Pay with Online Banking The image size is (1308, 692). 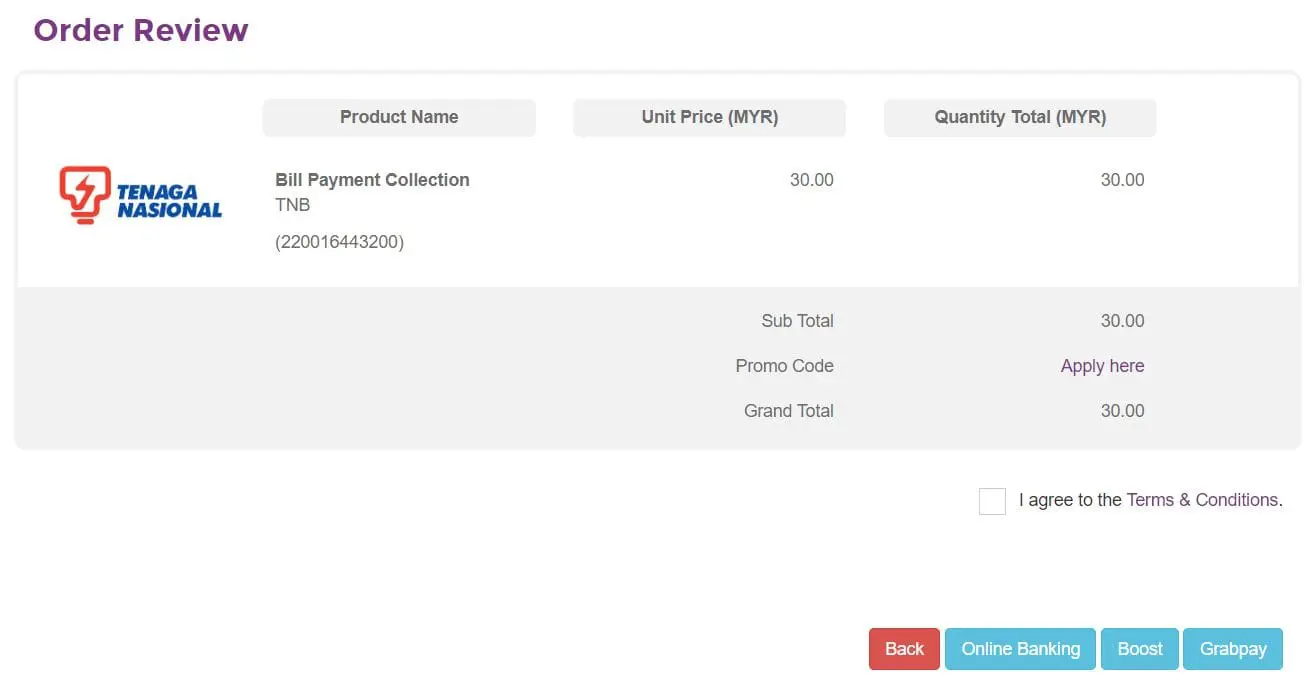click(x=1020, y=649)
